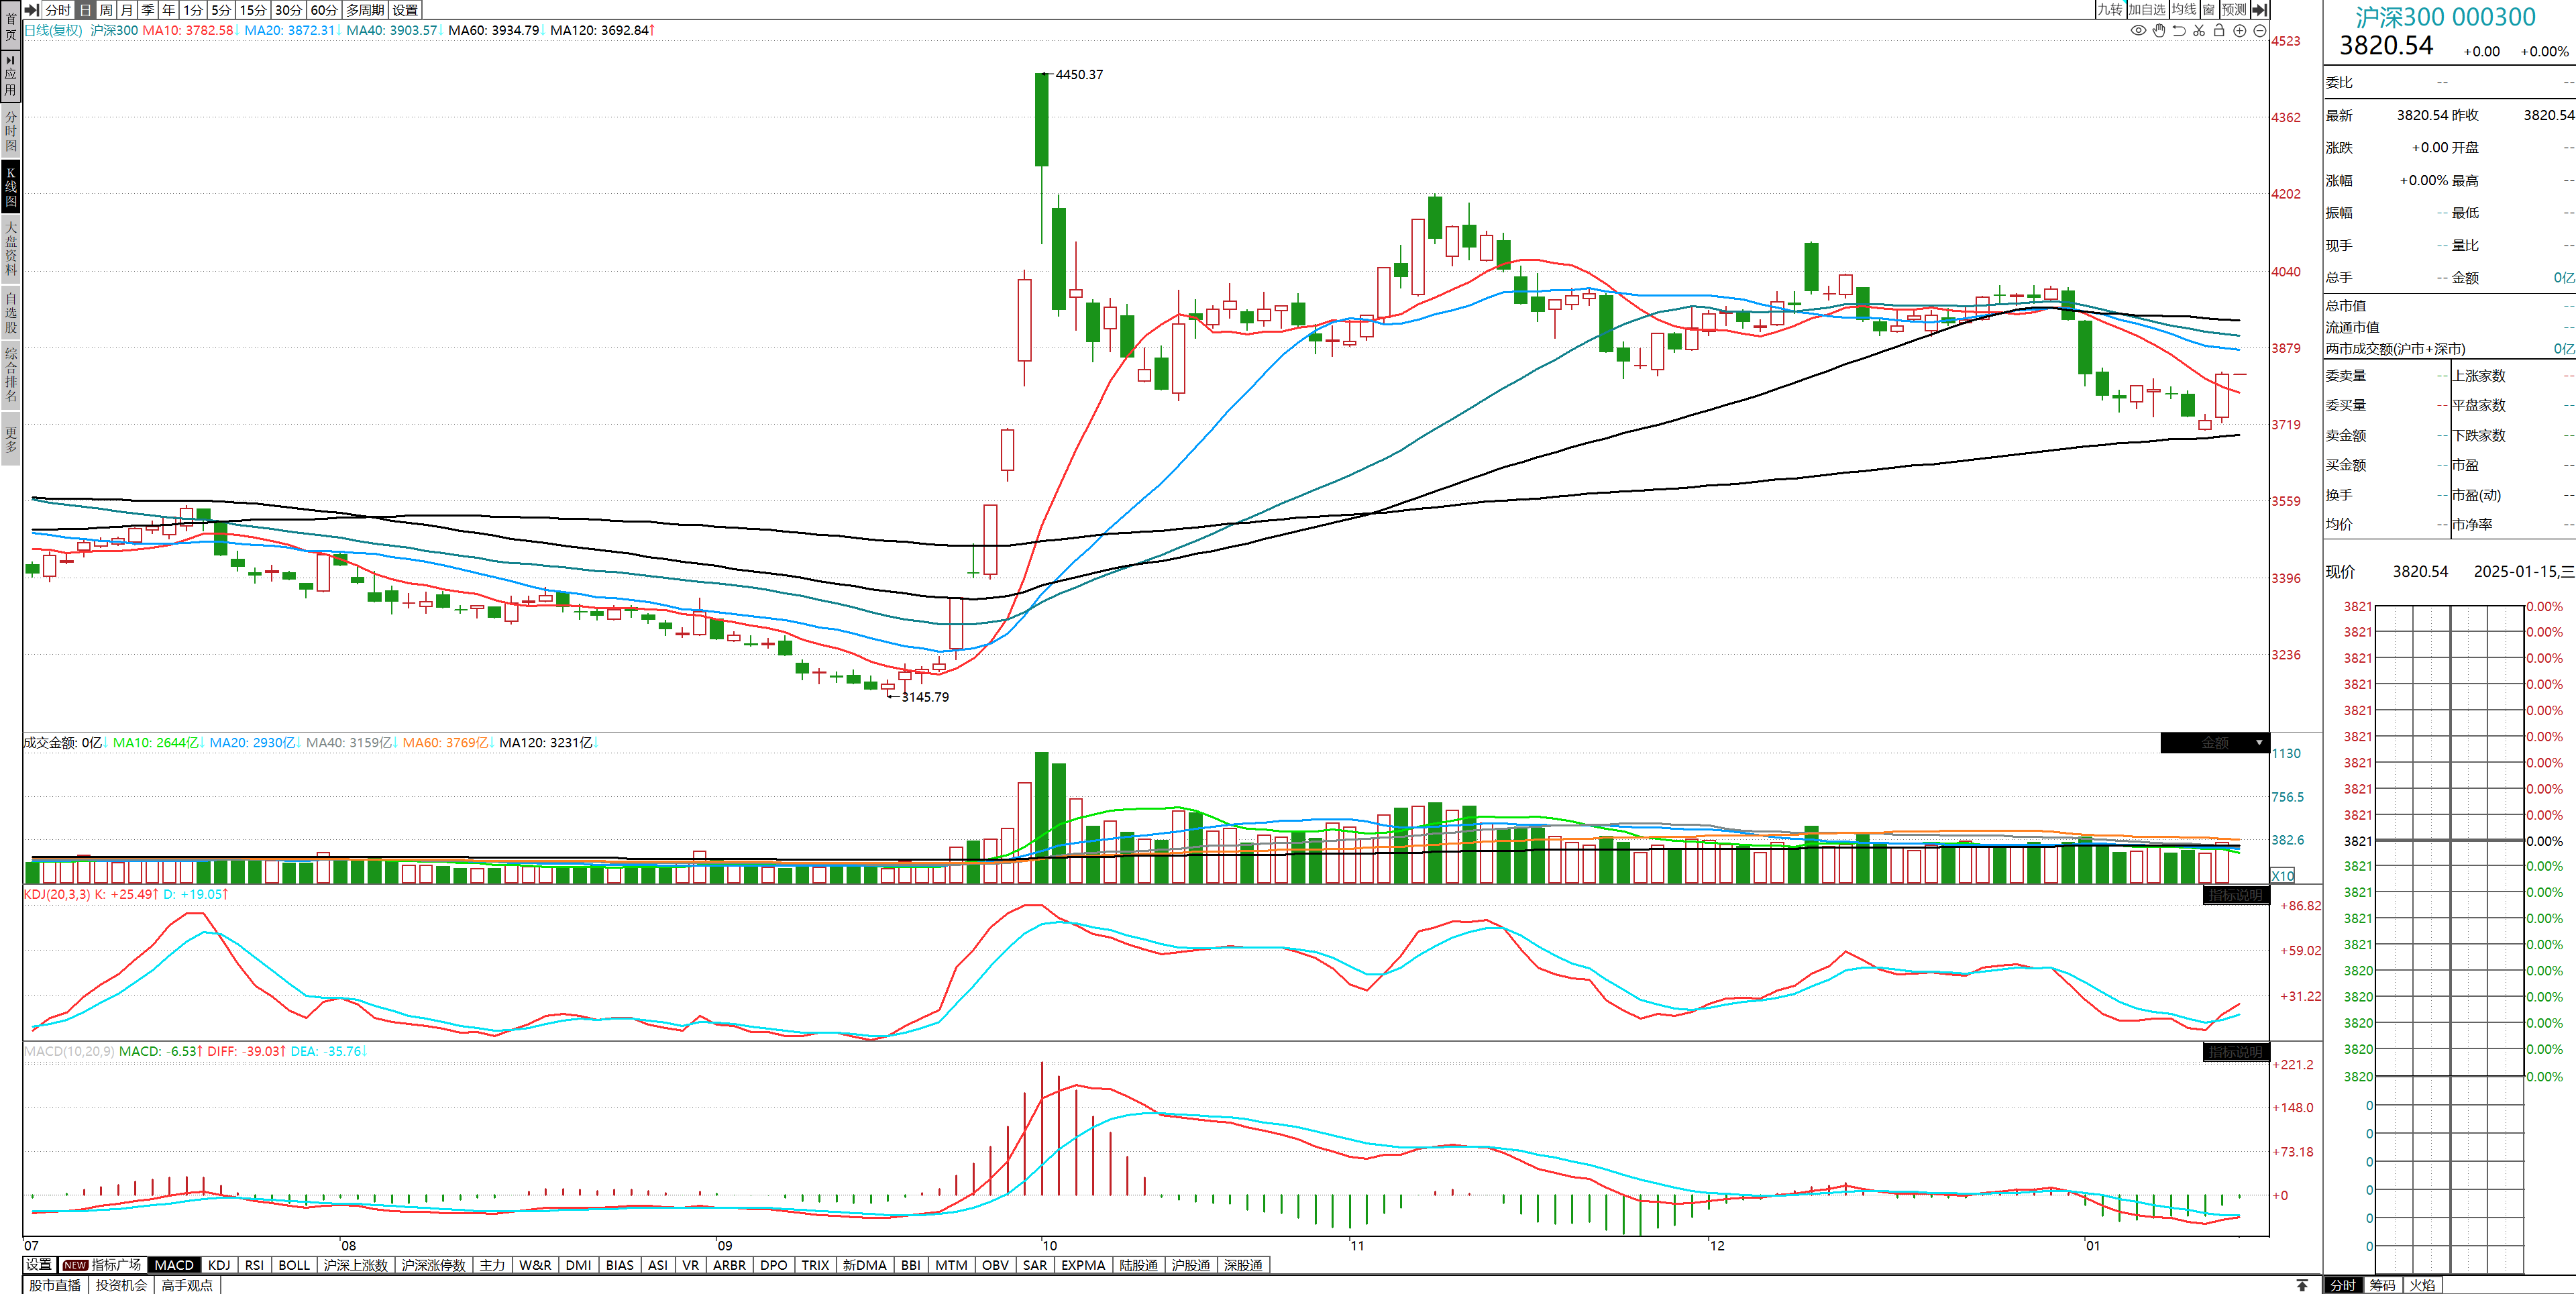Toggle 均线 moving average lines
Screen dimensions: 2576x1294
click(2184, 9)
